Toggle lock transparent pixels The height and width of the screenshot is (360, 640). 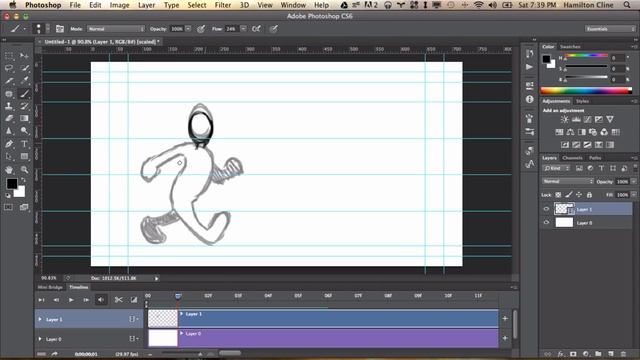558,195
